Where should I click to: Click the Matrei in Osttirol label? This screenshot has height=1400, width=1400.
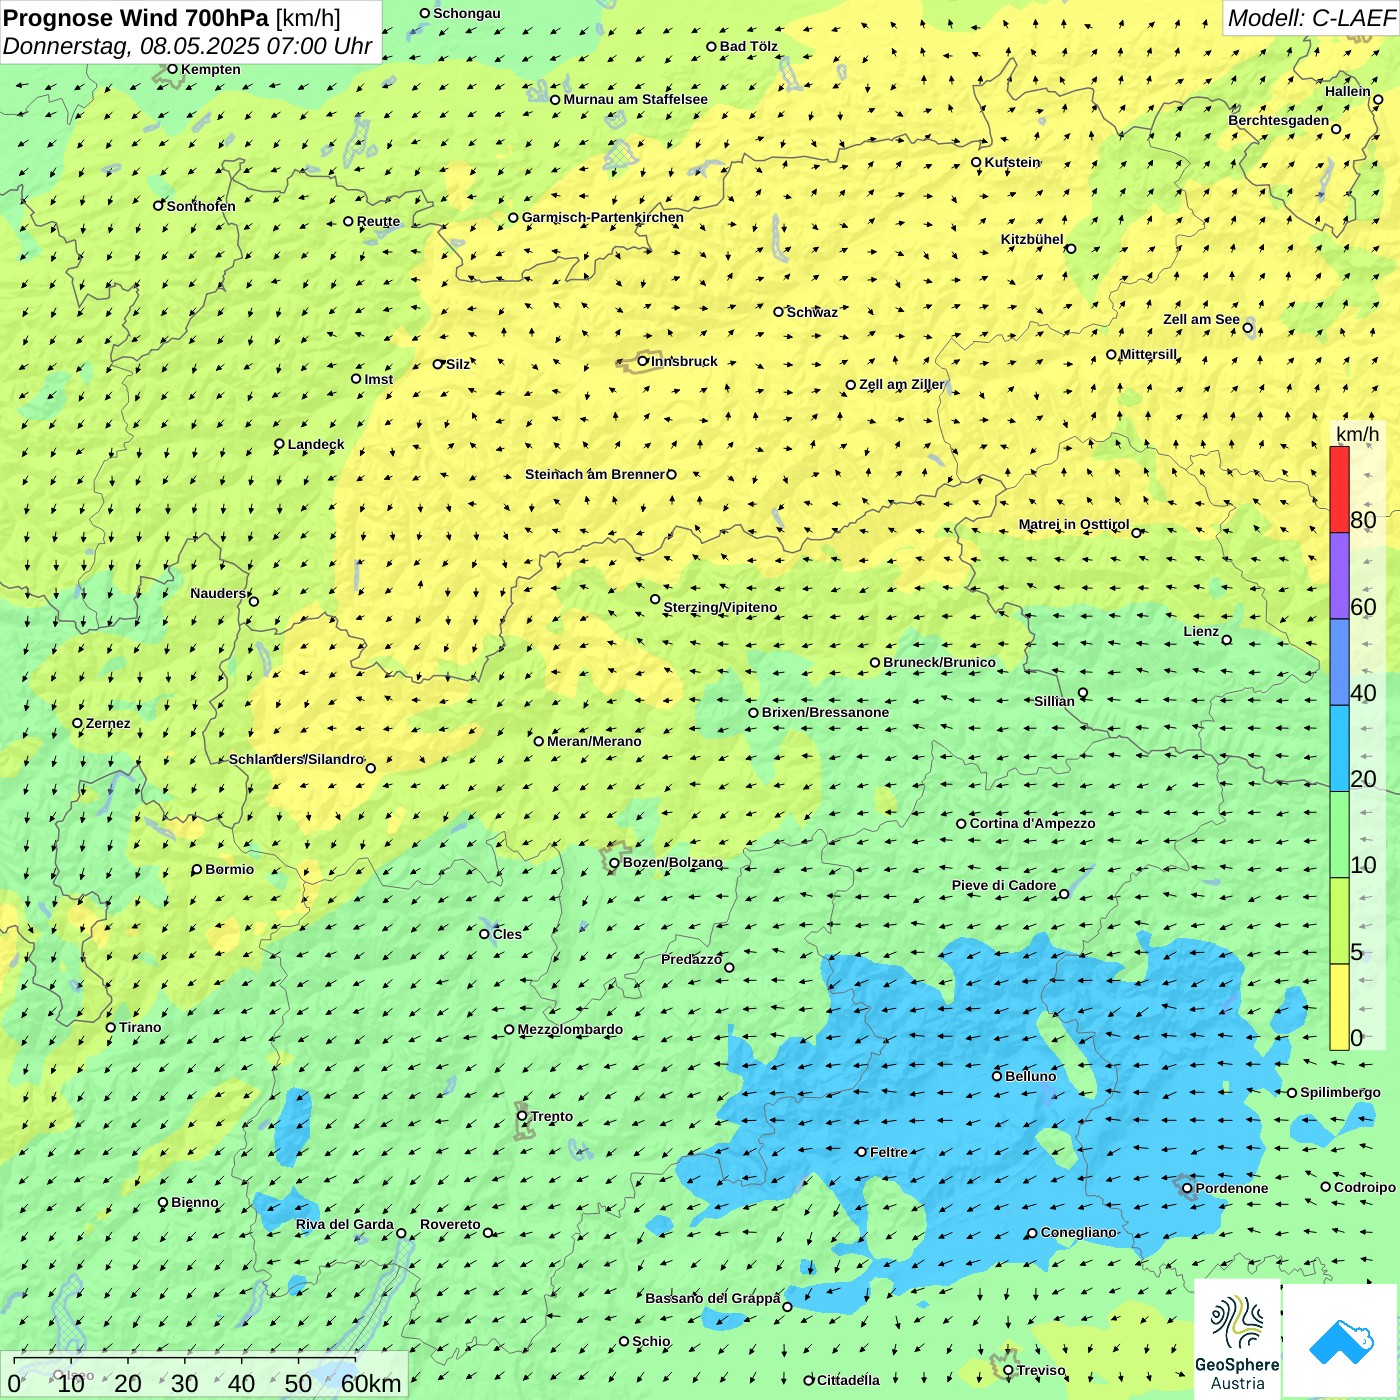(1074, 524)
